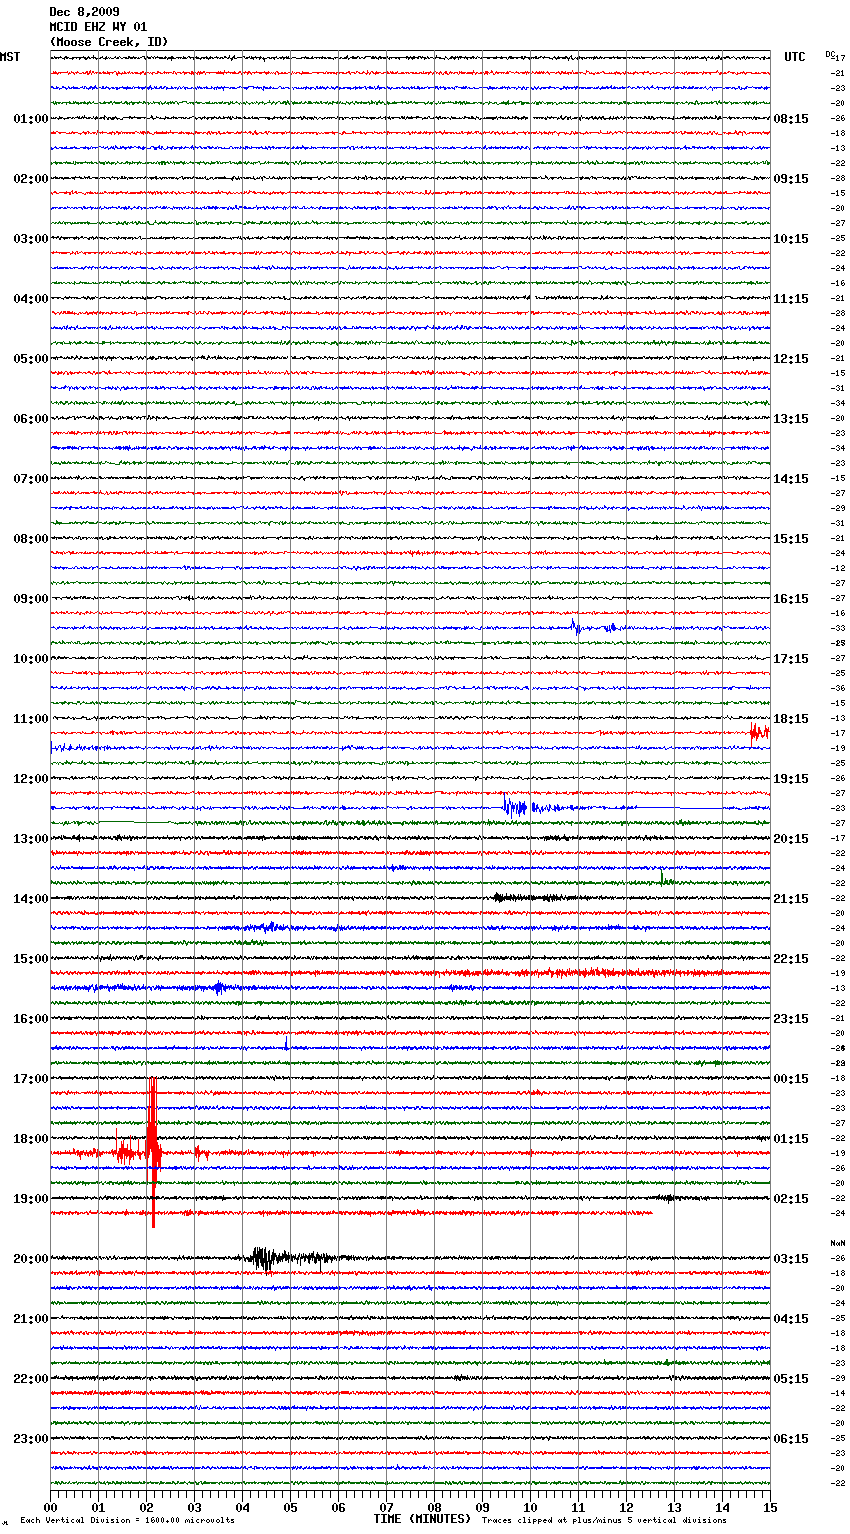Viewport: 850px width, 1534px height.
Task: Select the '02:00' MST hour label
Action: click(30, 179)
